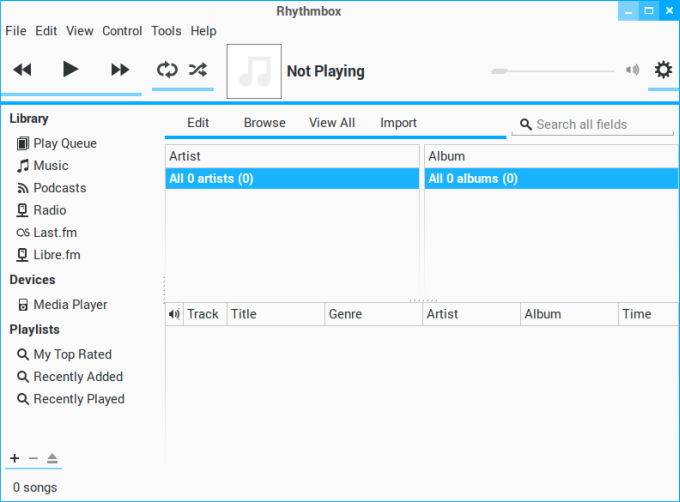680x502 pixels.
Task: Open the View menu
Action: coord(80,31)
